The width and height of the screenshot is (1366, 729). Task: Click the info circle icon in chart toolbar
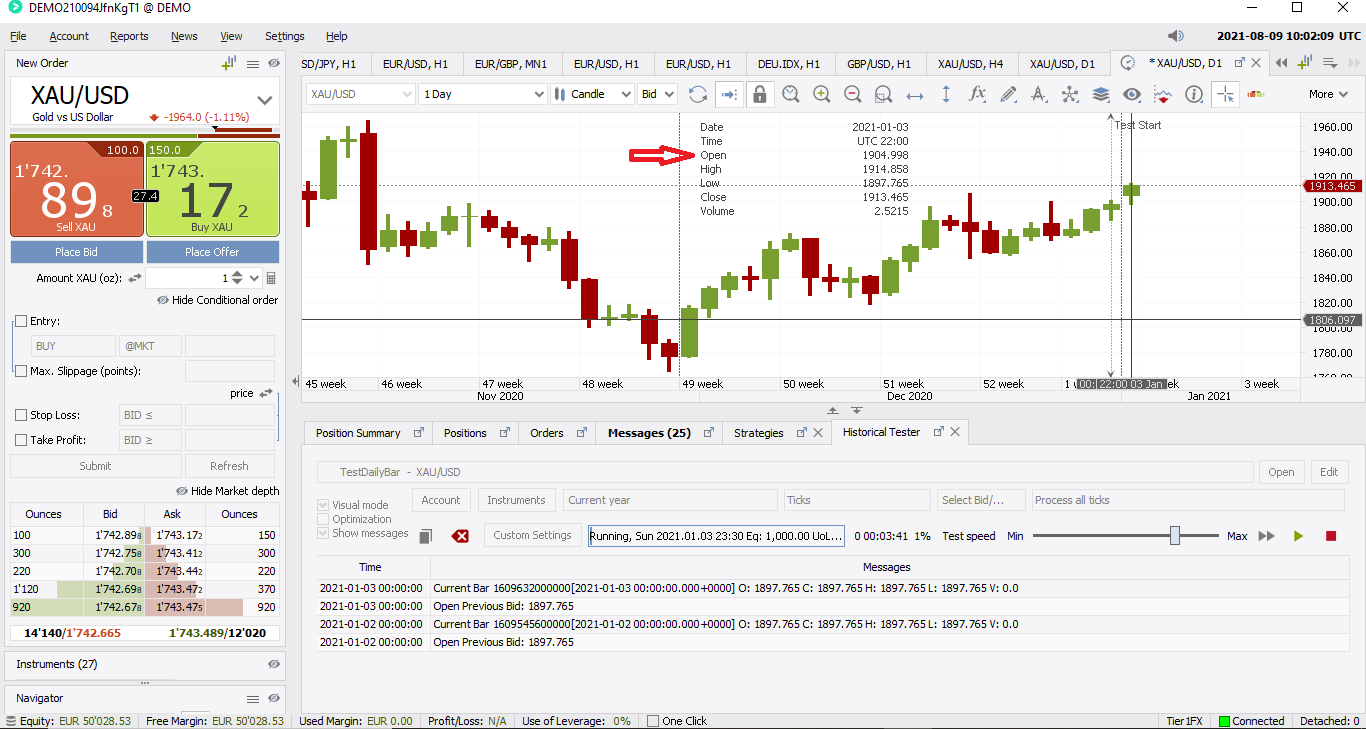tap(1194, 94)
